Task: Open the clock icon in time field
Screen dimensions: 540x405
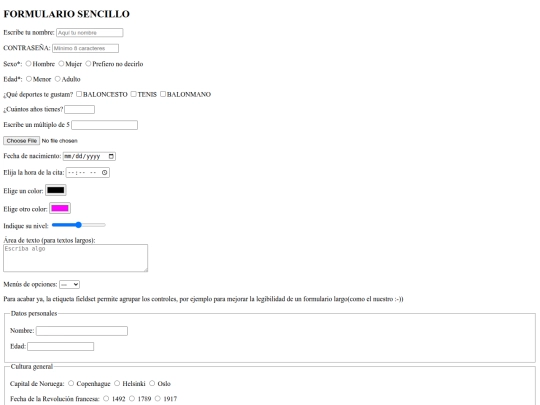Action: pyautogui.click(x=104, y=173)
